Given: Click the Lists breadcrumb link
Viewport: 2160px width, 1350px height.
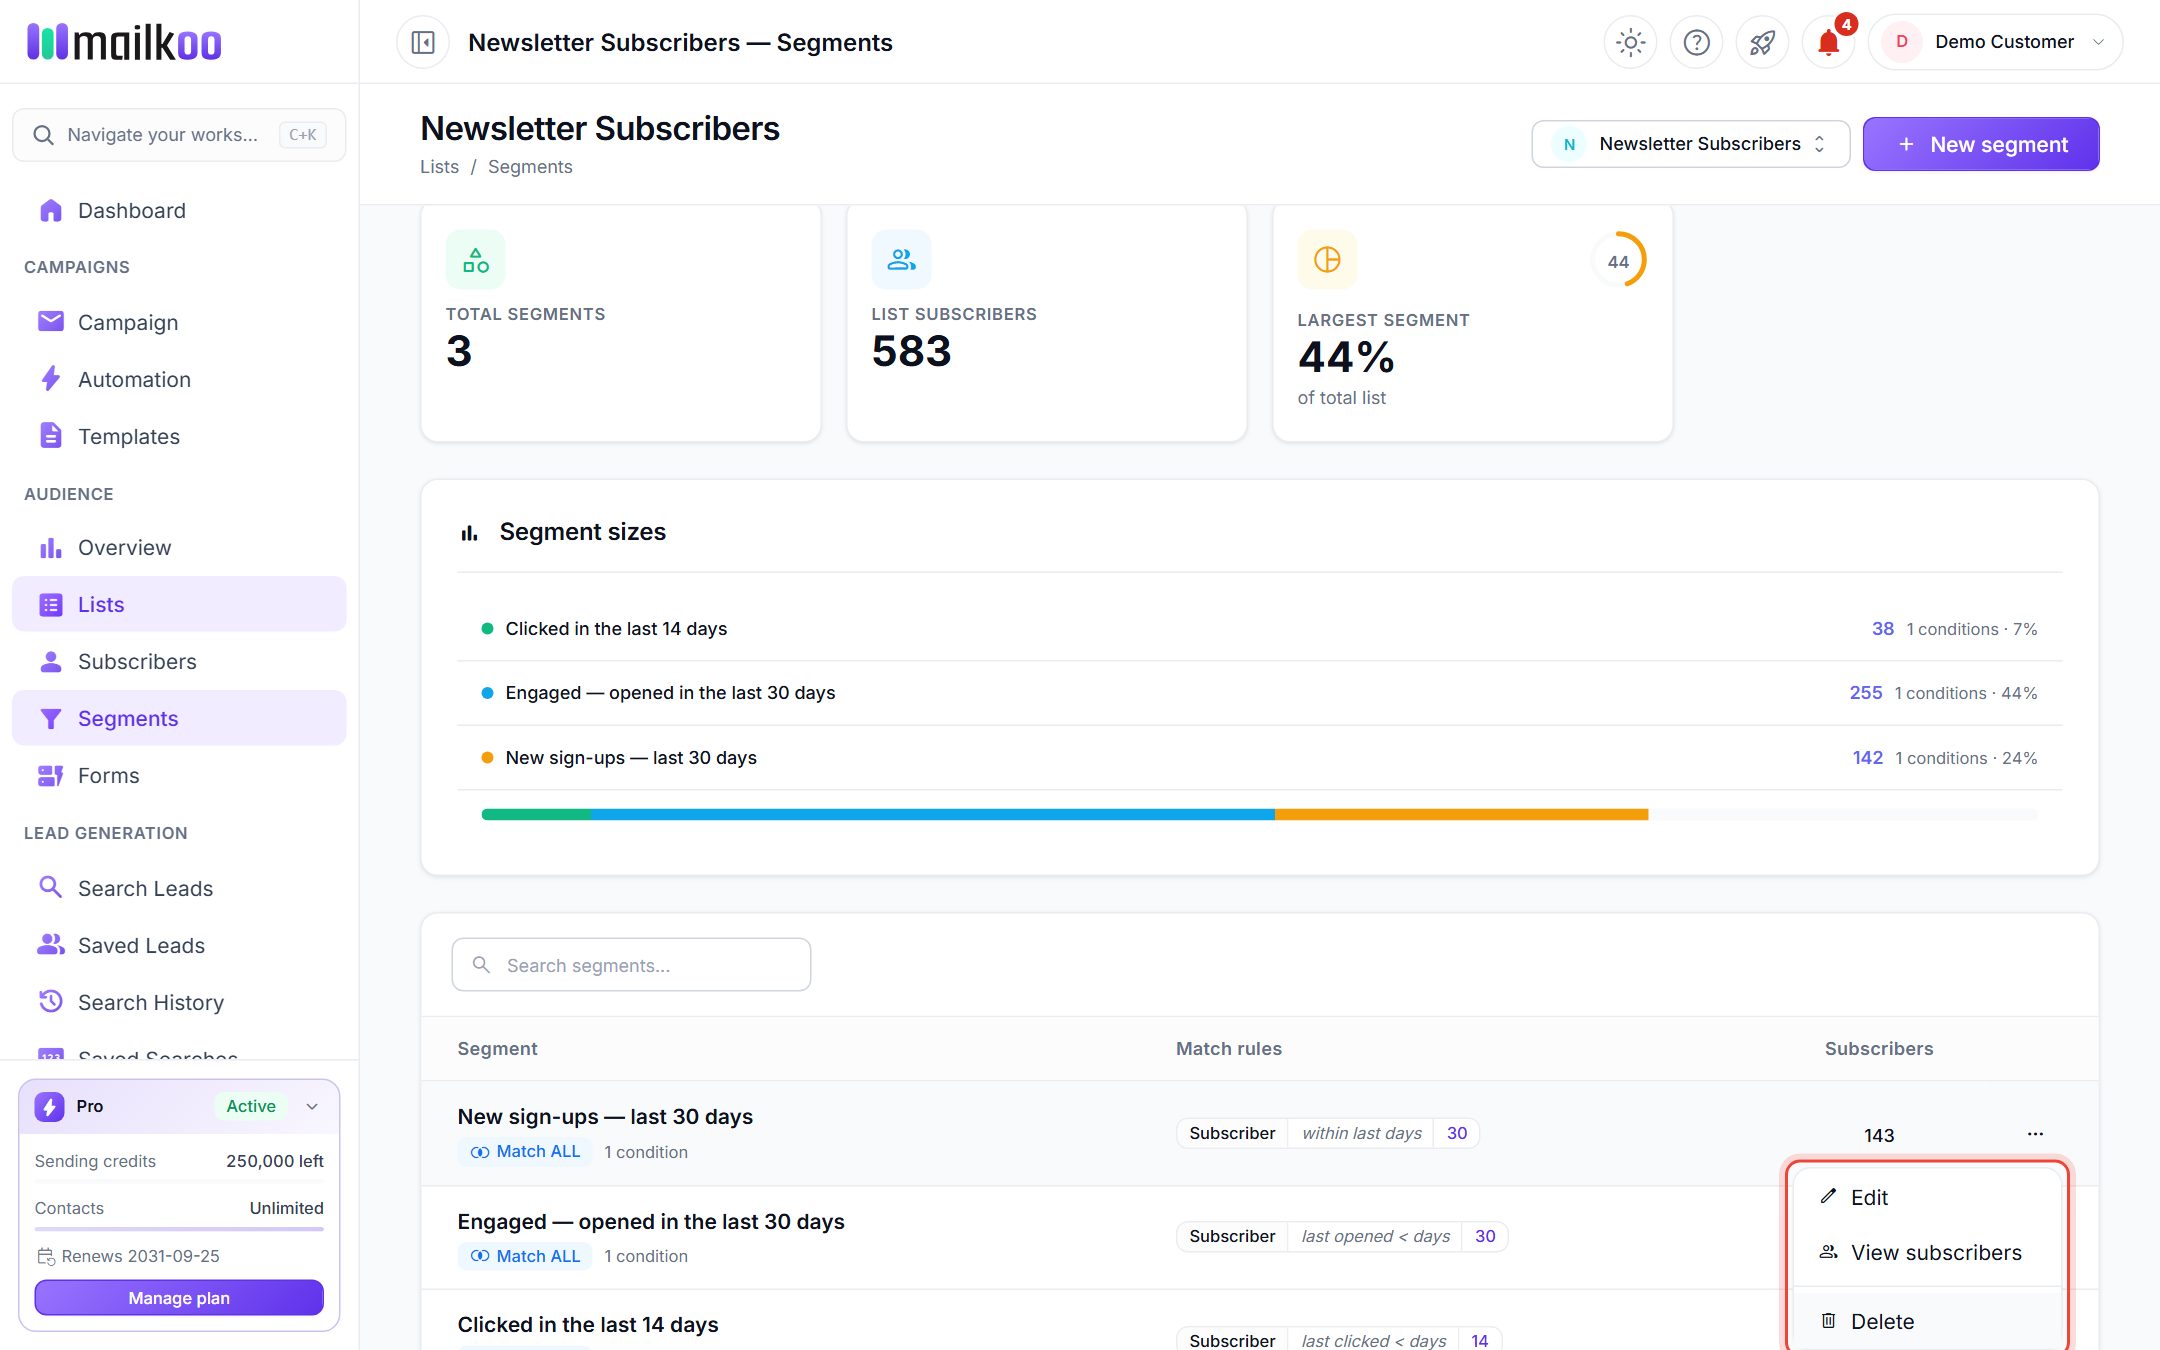Looking at the screenshot, I should 439,167.
